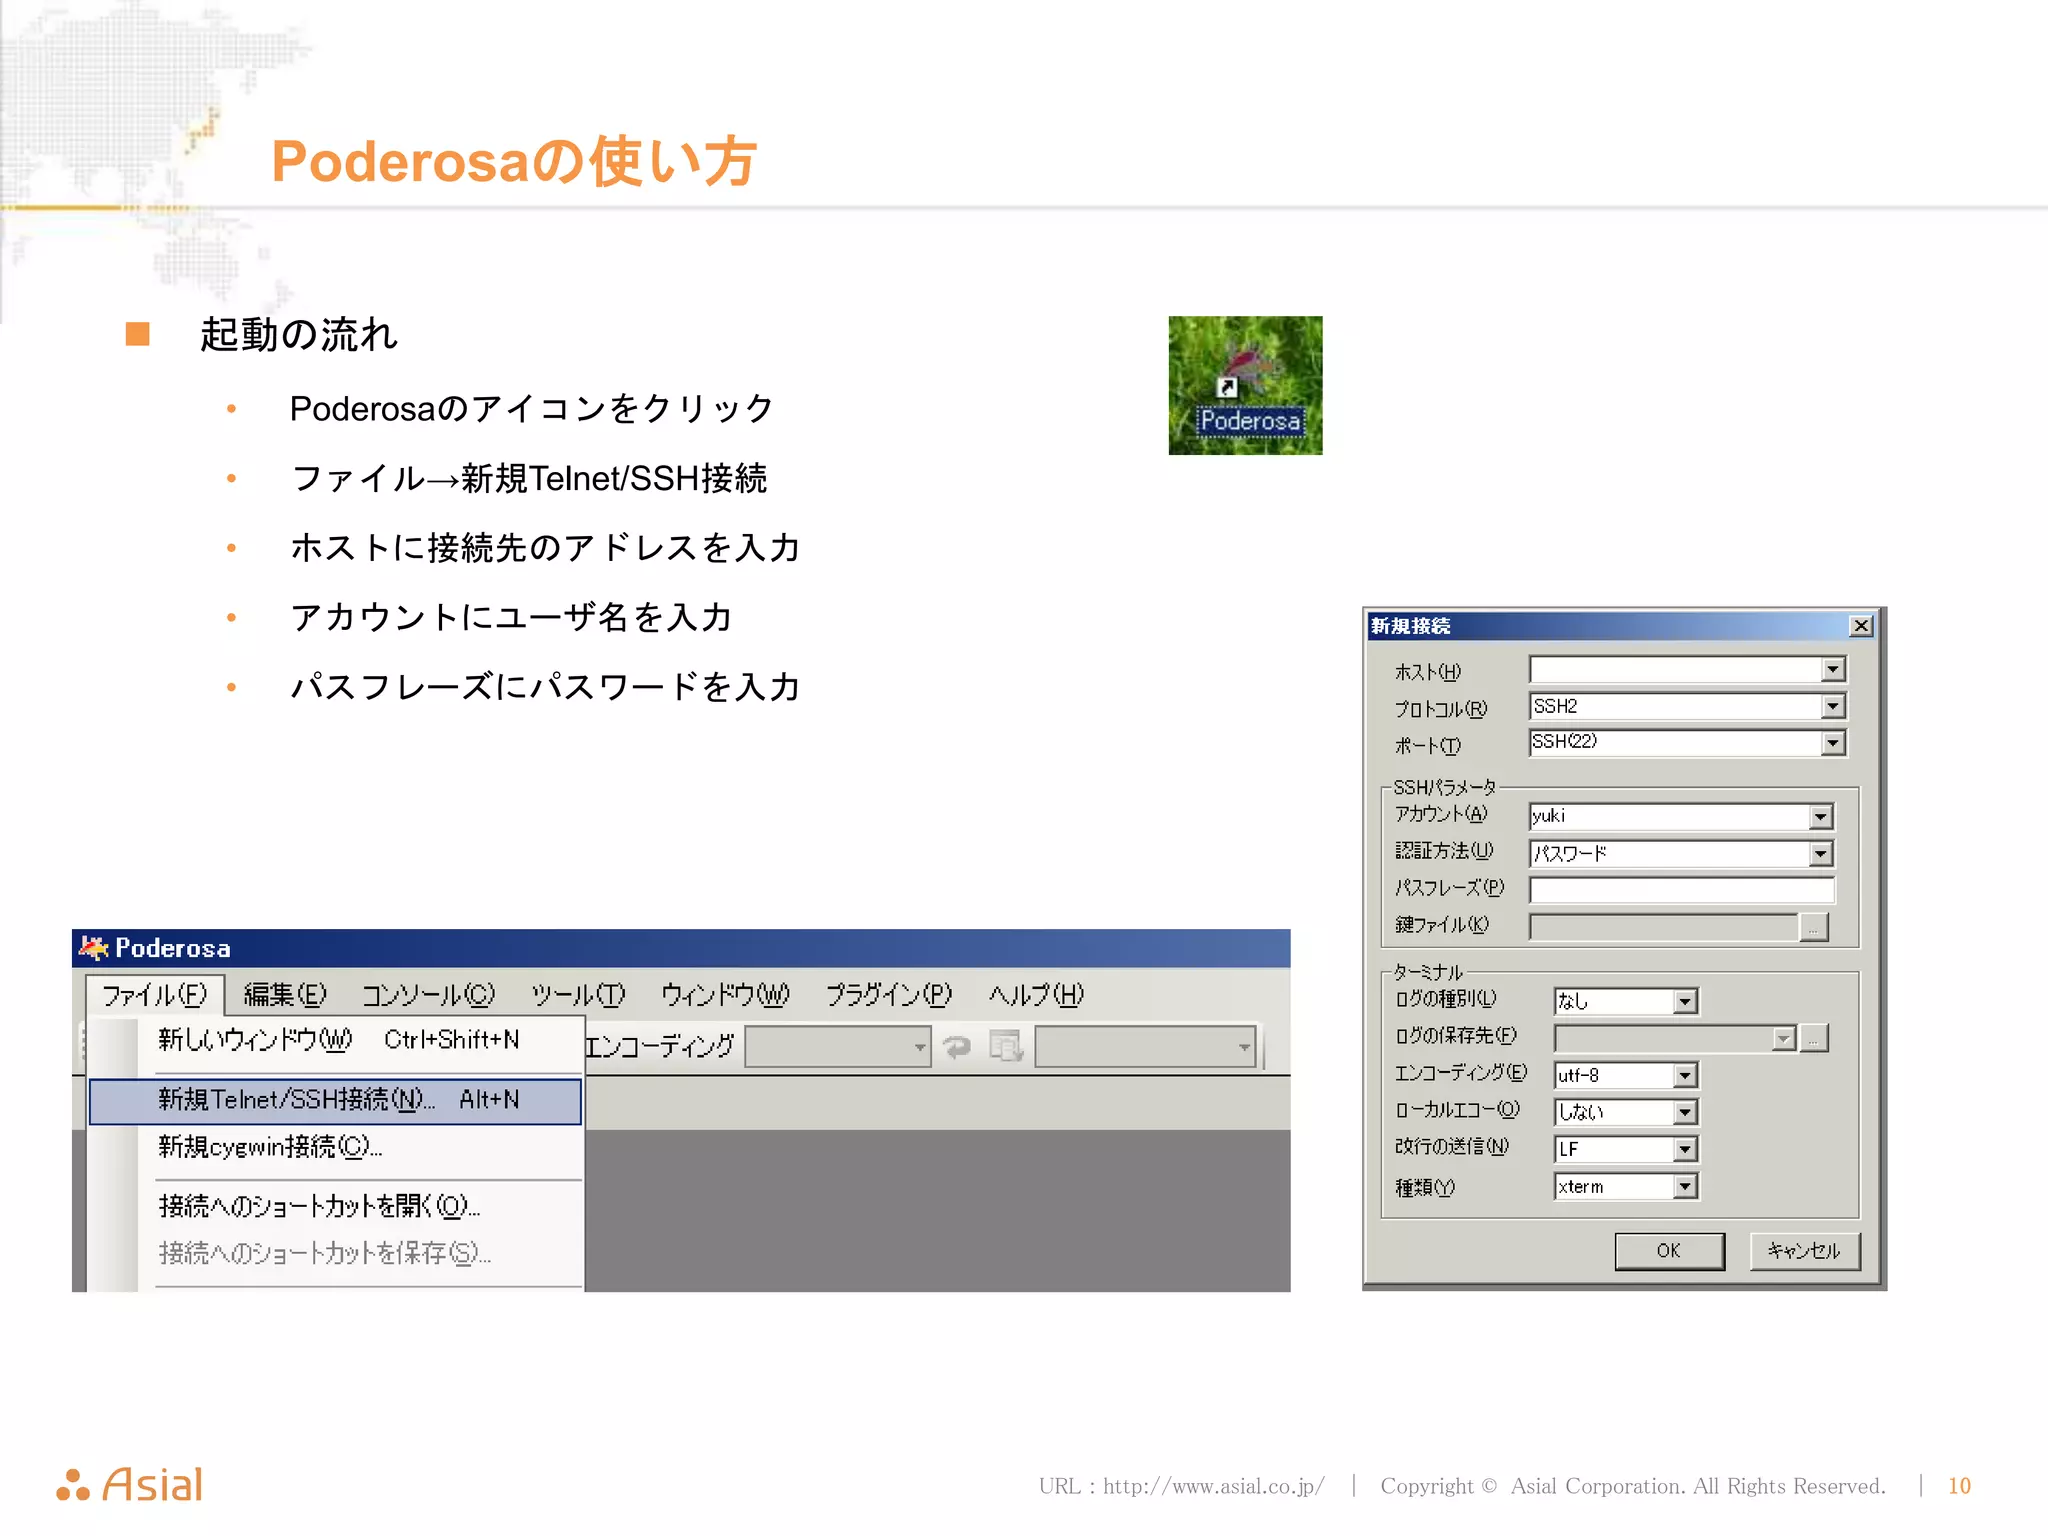Click the toolbar reconnect arrow icon
Screen dimensions: 2048x1536
(957, 1046)
